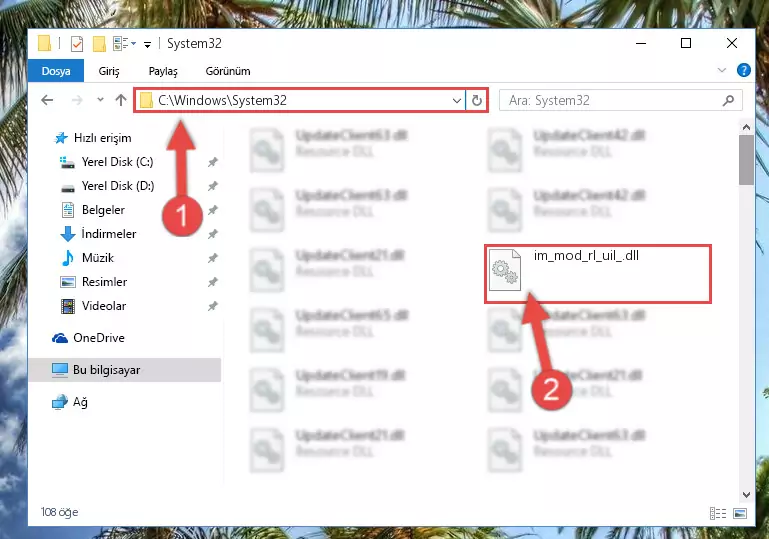Expand the ribbon with the chevron

721,70
